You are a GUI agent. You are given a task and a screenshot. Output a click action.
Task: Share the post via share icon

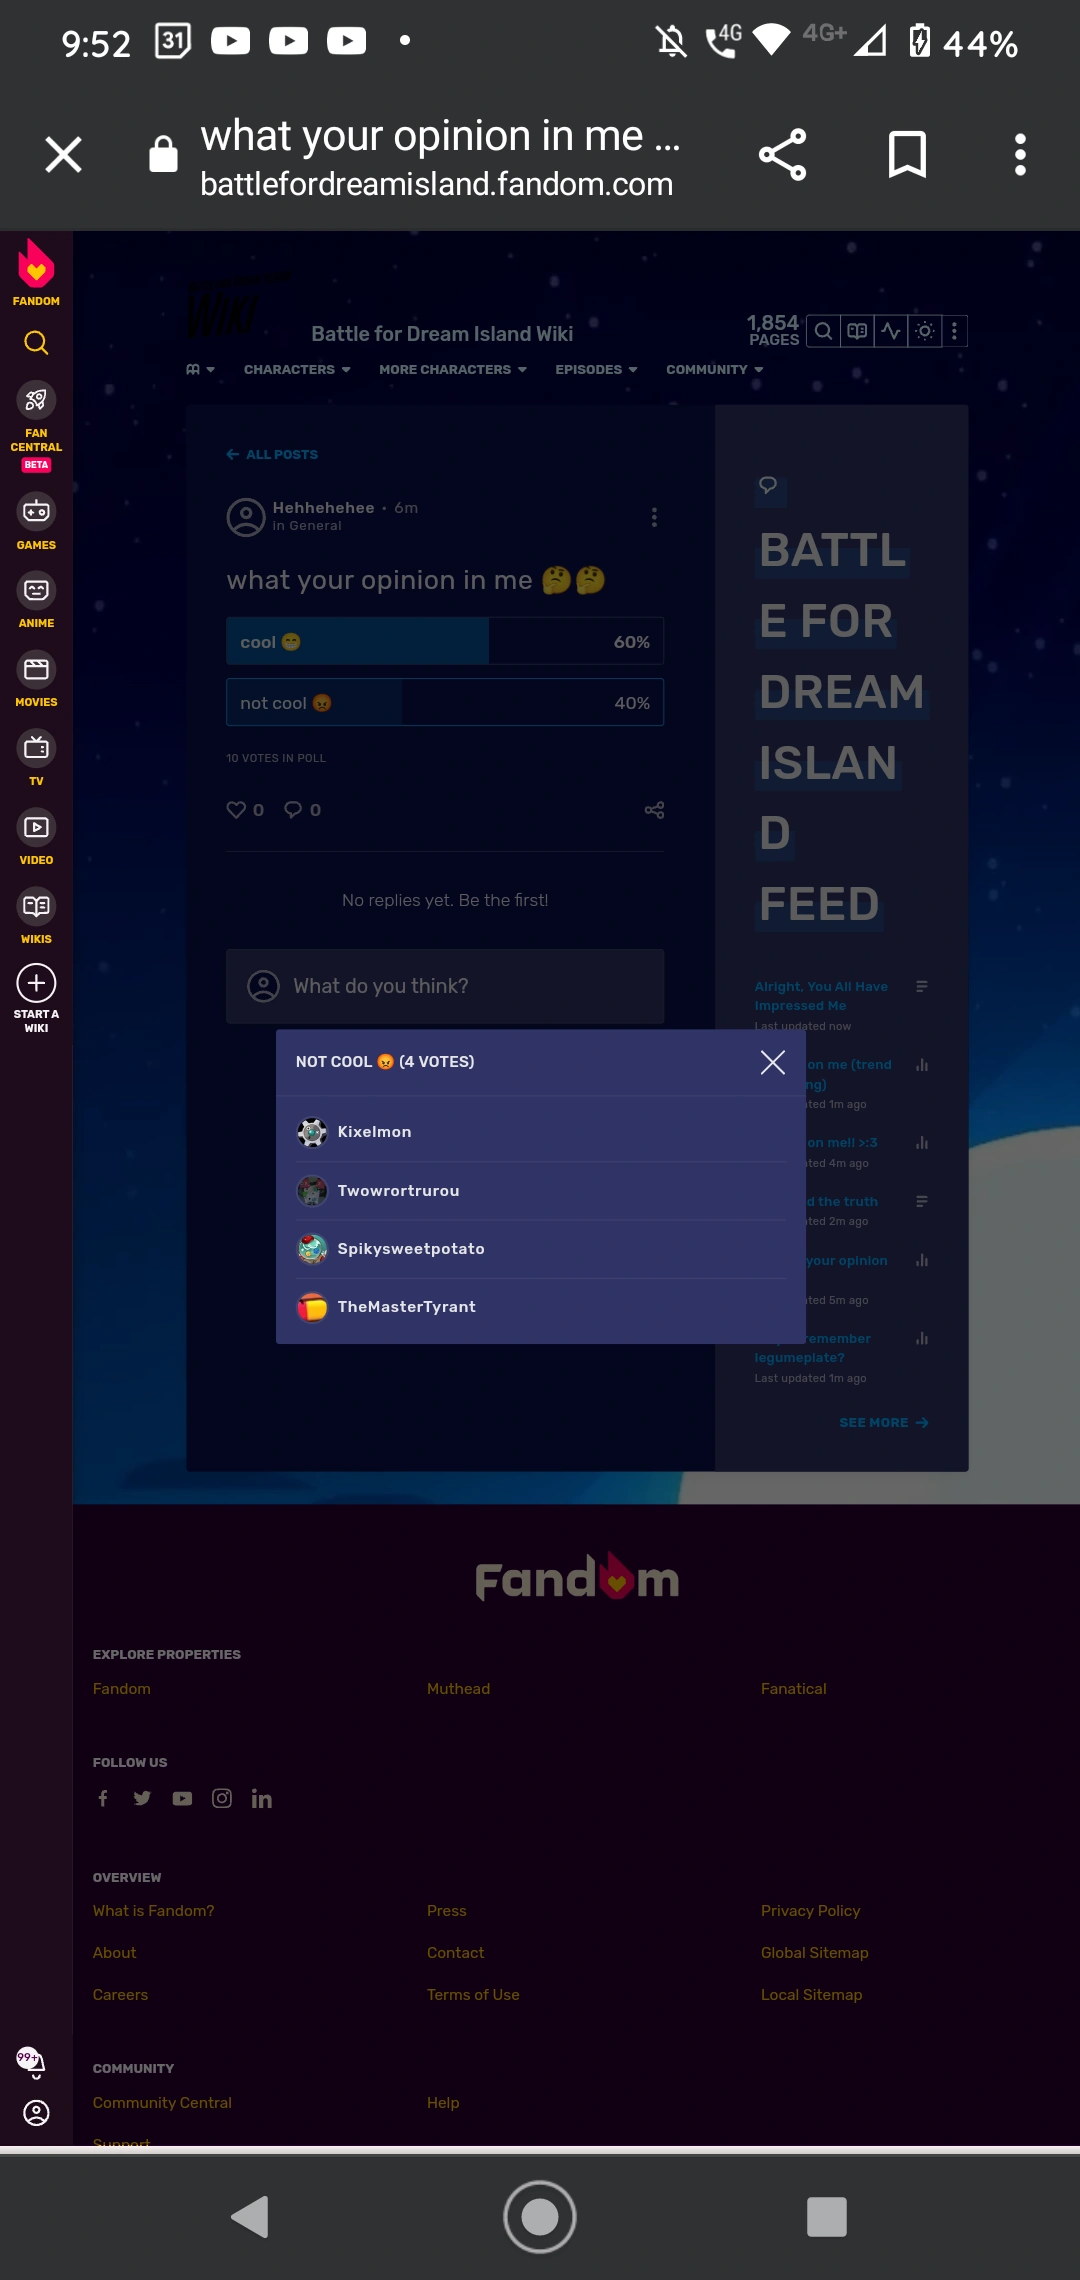[x=654, y=810]
